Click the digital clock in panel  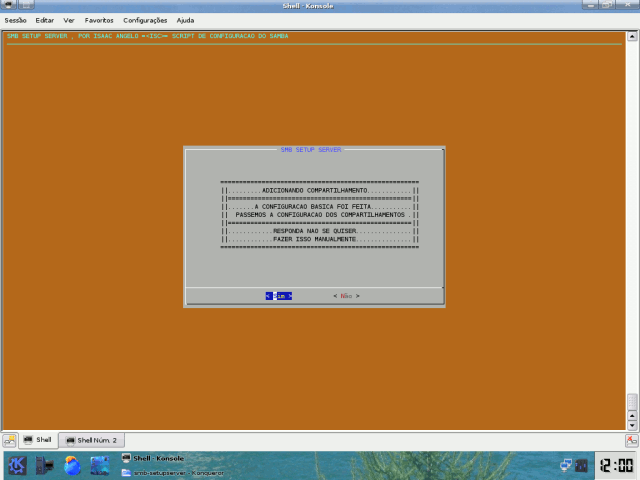[x=614, y=465]
